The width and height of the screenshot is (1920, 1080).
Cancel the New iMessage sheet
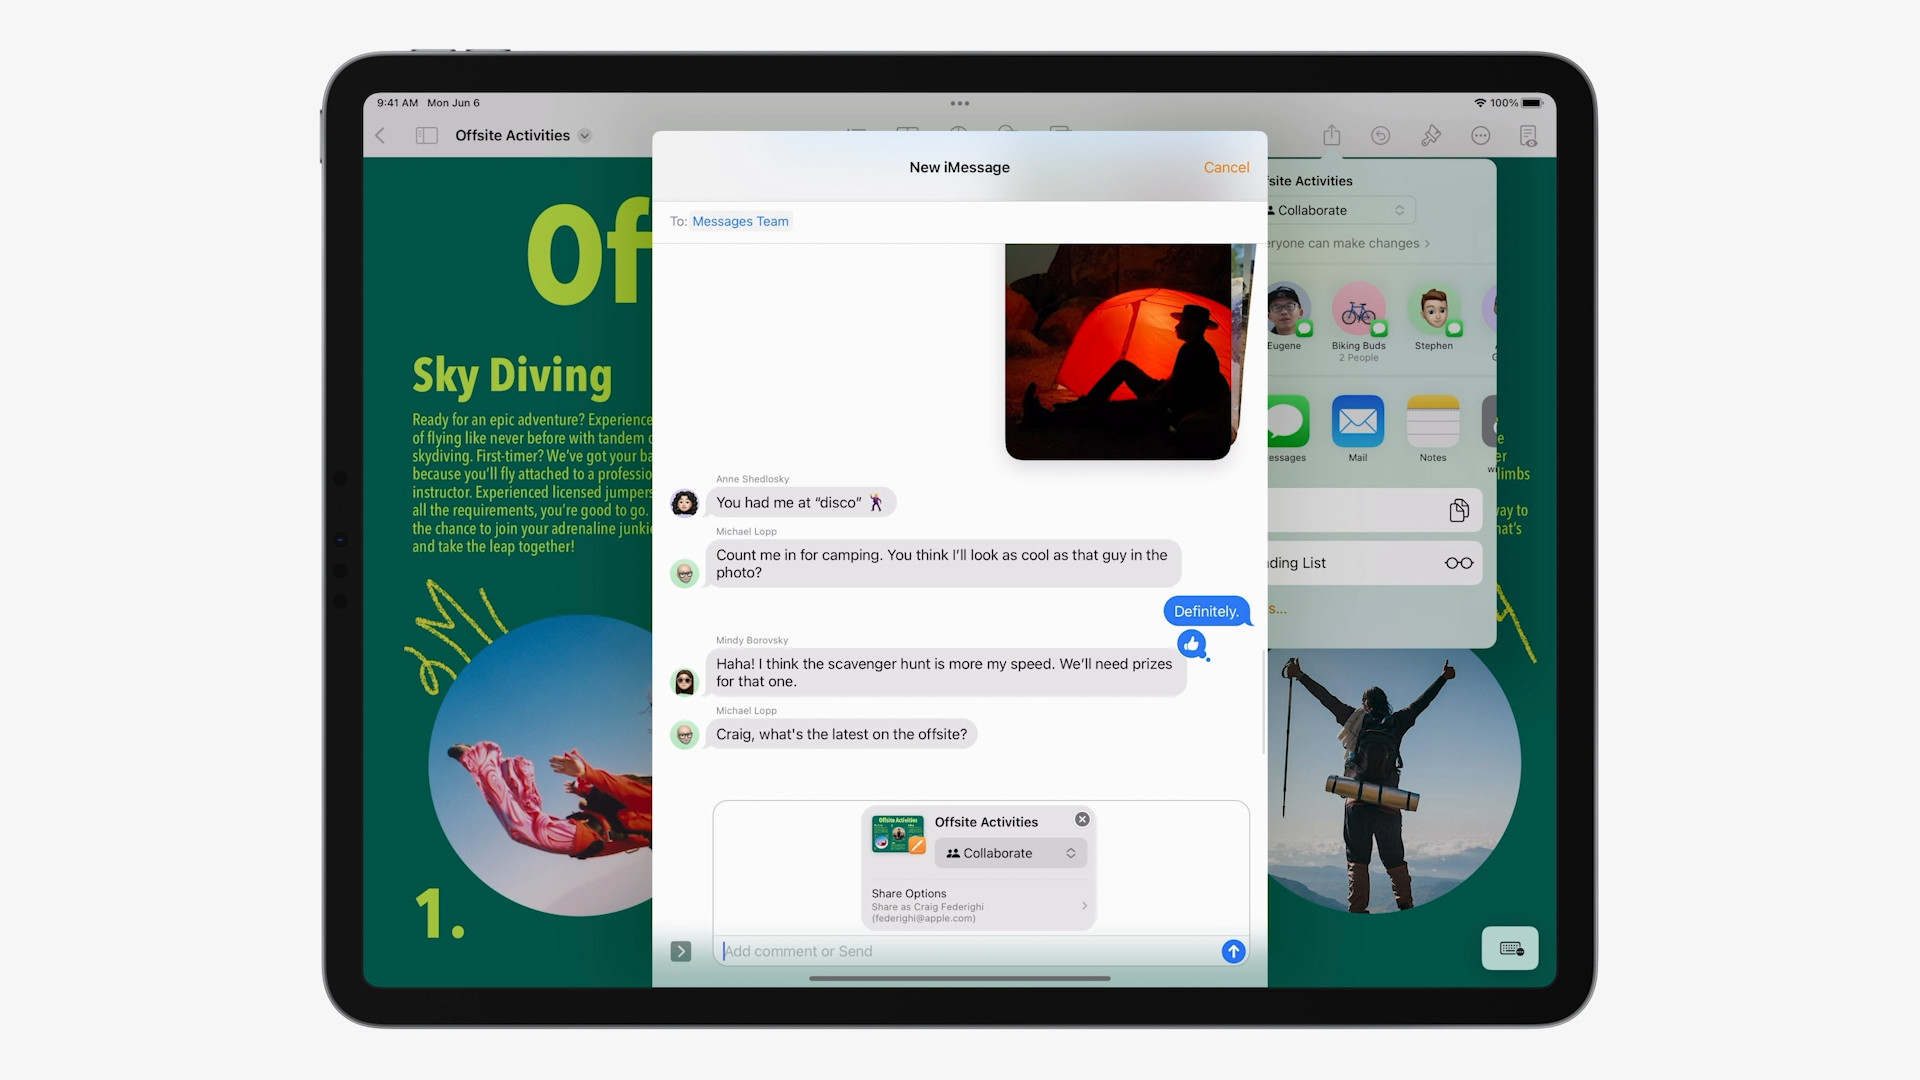1226,167
